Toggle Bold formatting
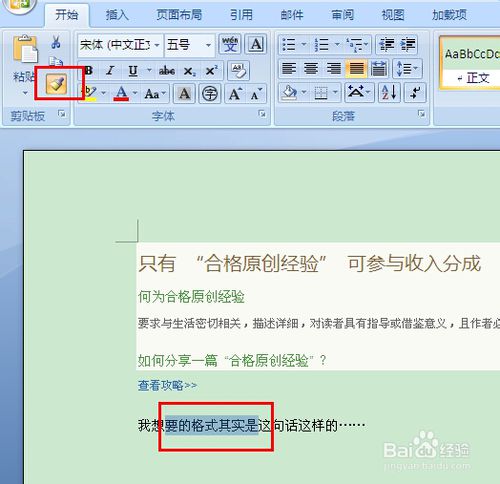This screenshot has height=484, width=500. [x=89, y=70]
